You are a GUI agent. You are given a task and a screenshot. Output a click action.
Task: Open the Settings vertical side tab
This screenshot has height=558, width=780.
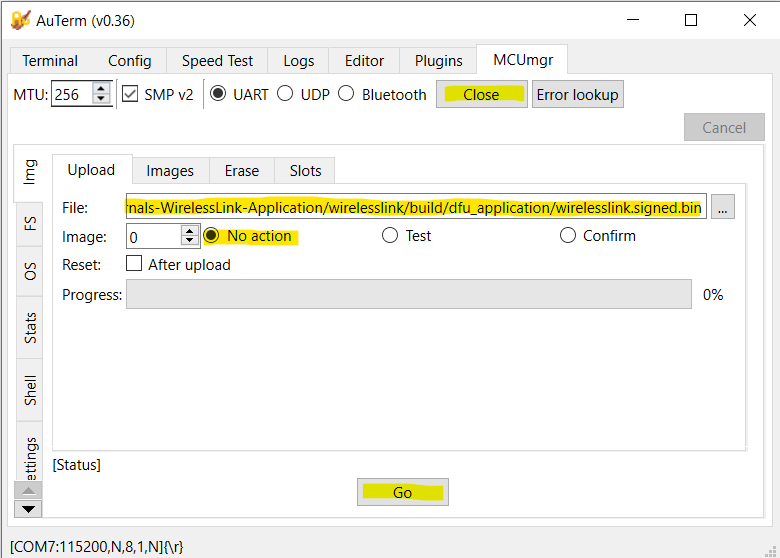[30, 452]
